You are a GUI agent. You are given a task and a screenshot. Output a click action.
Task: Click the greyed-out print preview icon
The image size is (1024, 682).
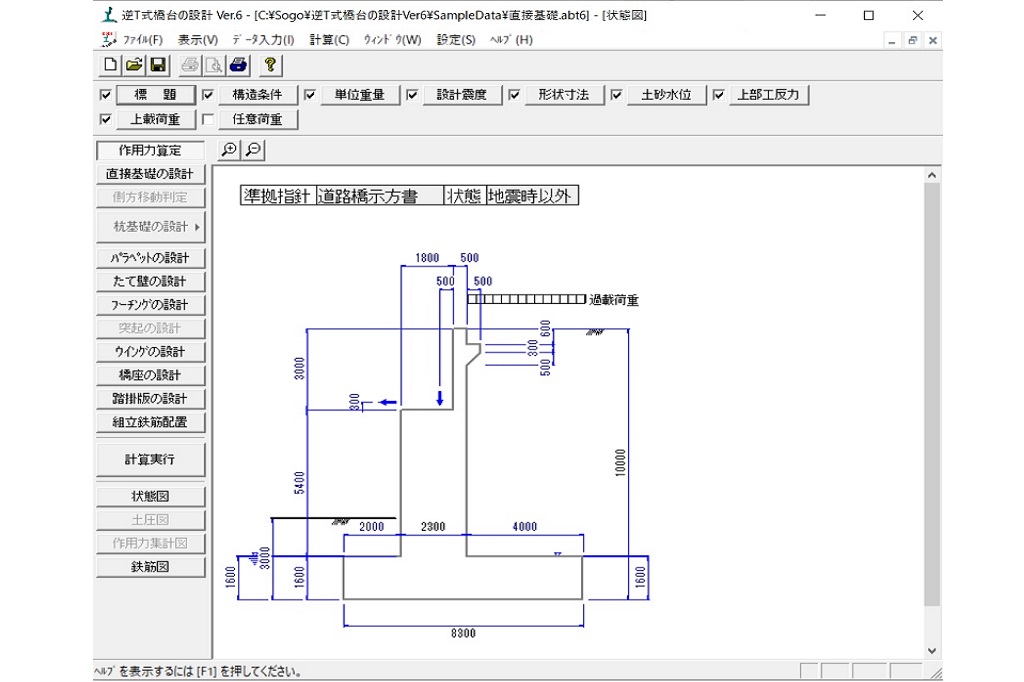coord(214,65)
